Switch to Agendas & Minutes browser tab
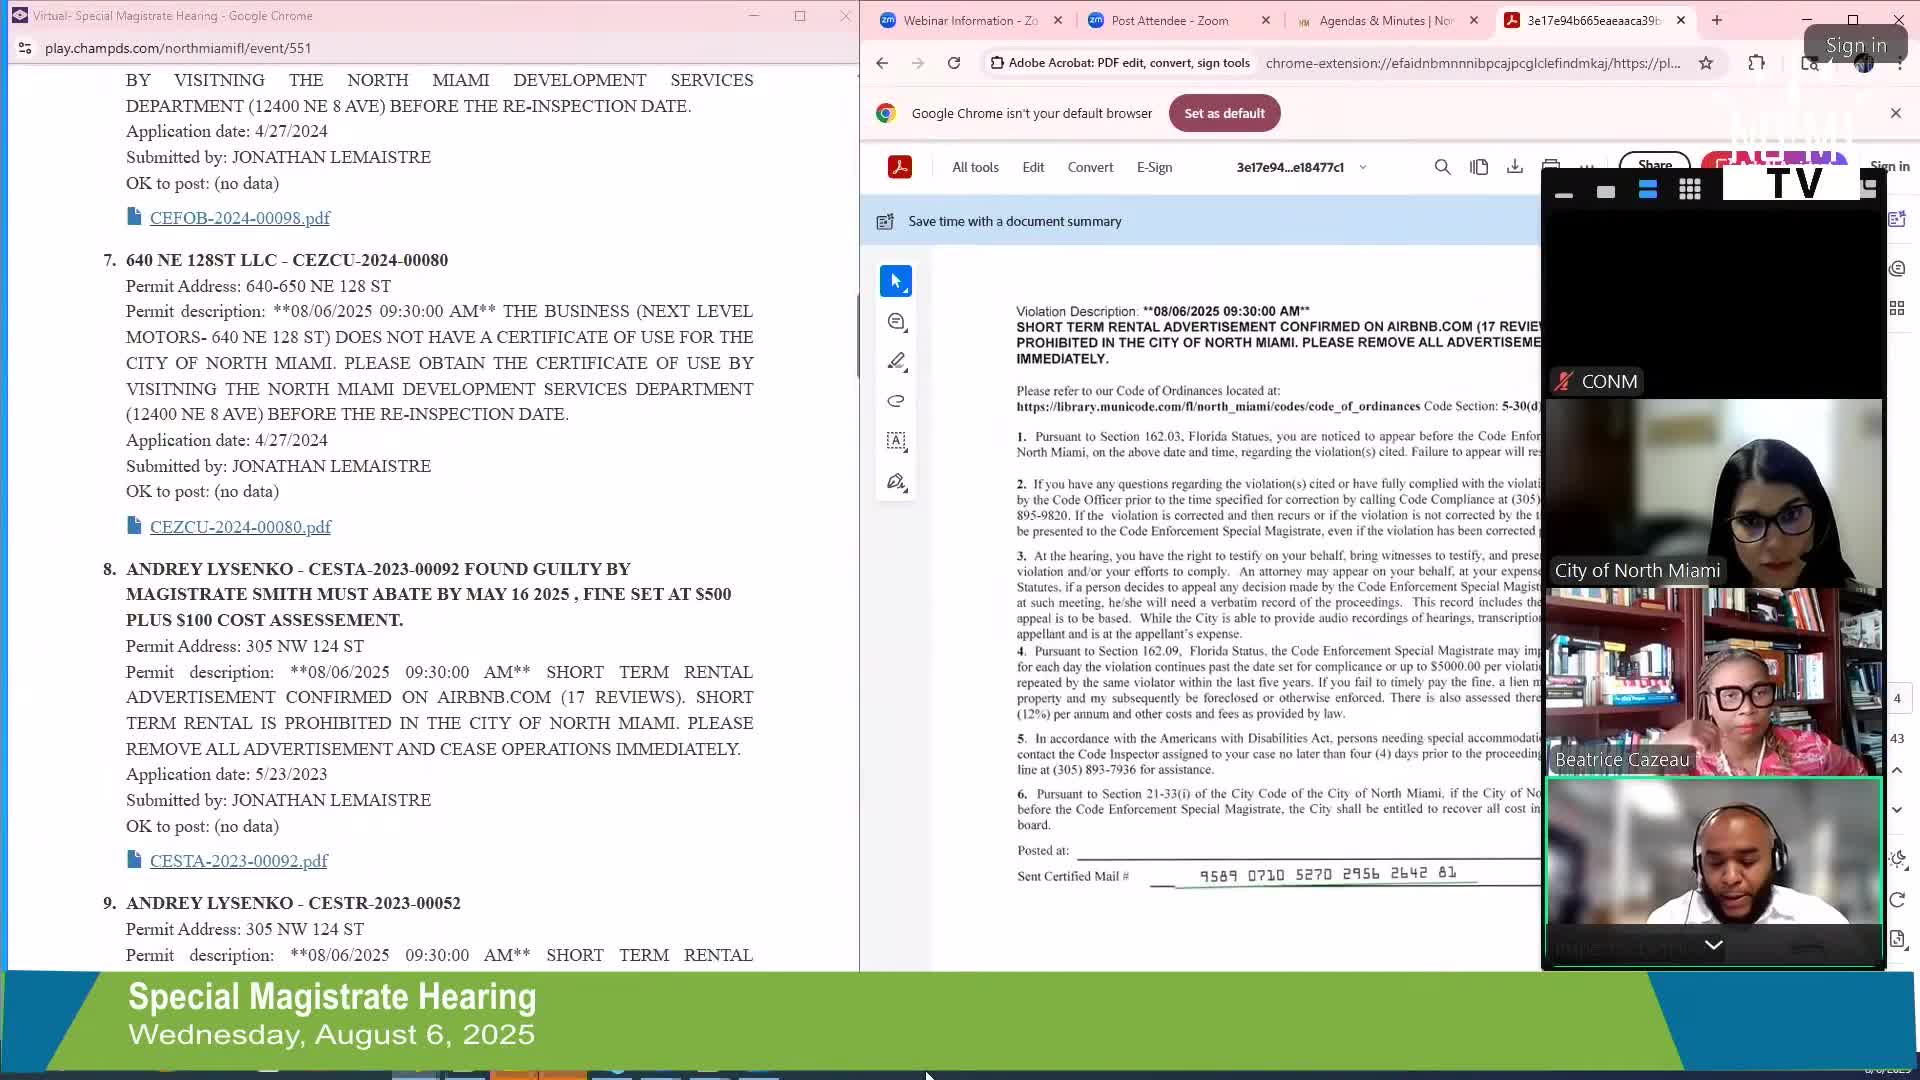1920x1080 pixels. pos(1386,20)
